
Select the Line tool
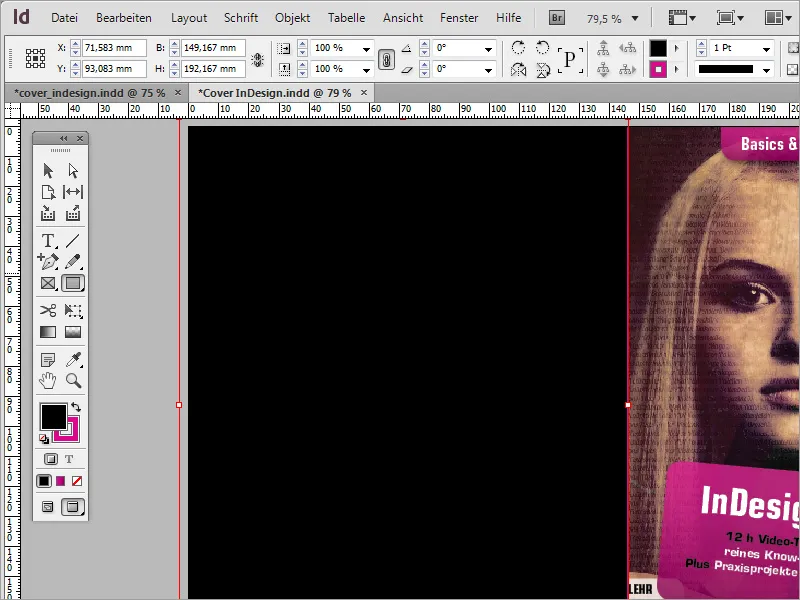pos(73,240)
